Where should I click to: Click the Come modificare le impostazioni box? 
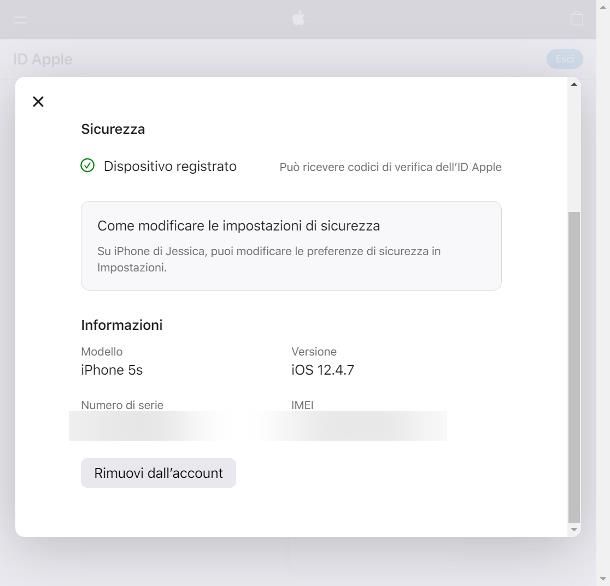pyautogui.click(x=291, y=246)
